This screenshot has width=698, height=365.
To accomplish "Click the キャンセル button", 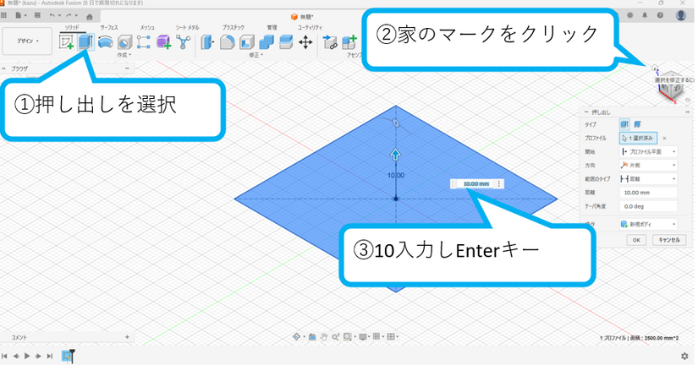I will coord(669,240).
